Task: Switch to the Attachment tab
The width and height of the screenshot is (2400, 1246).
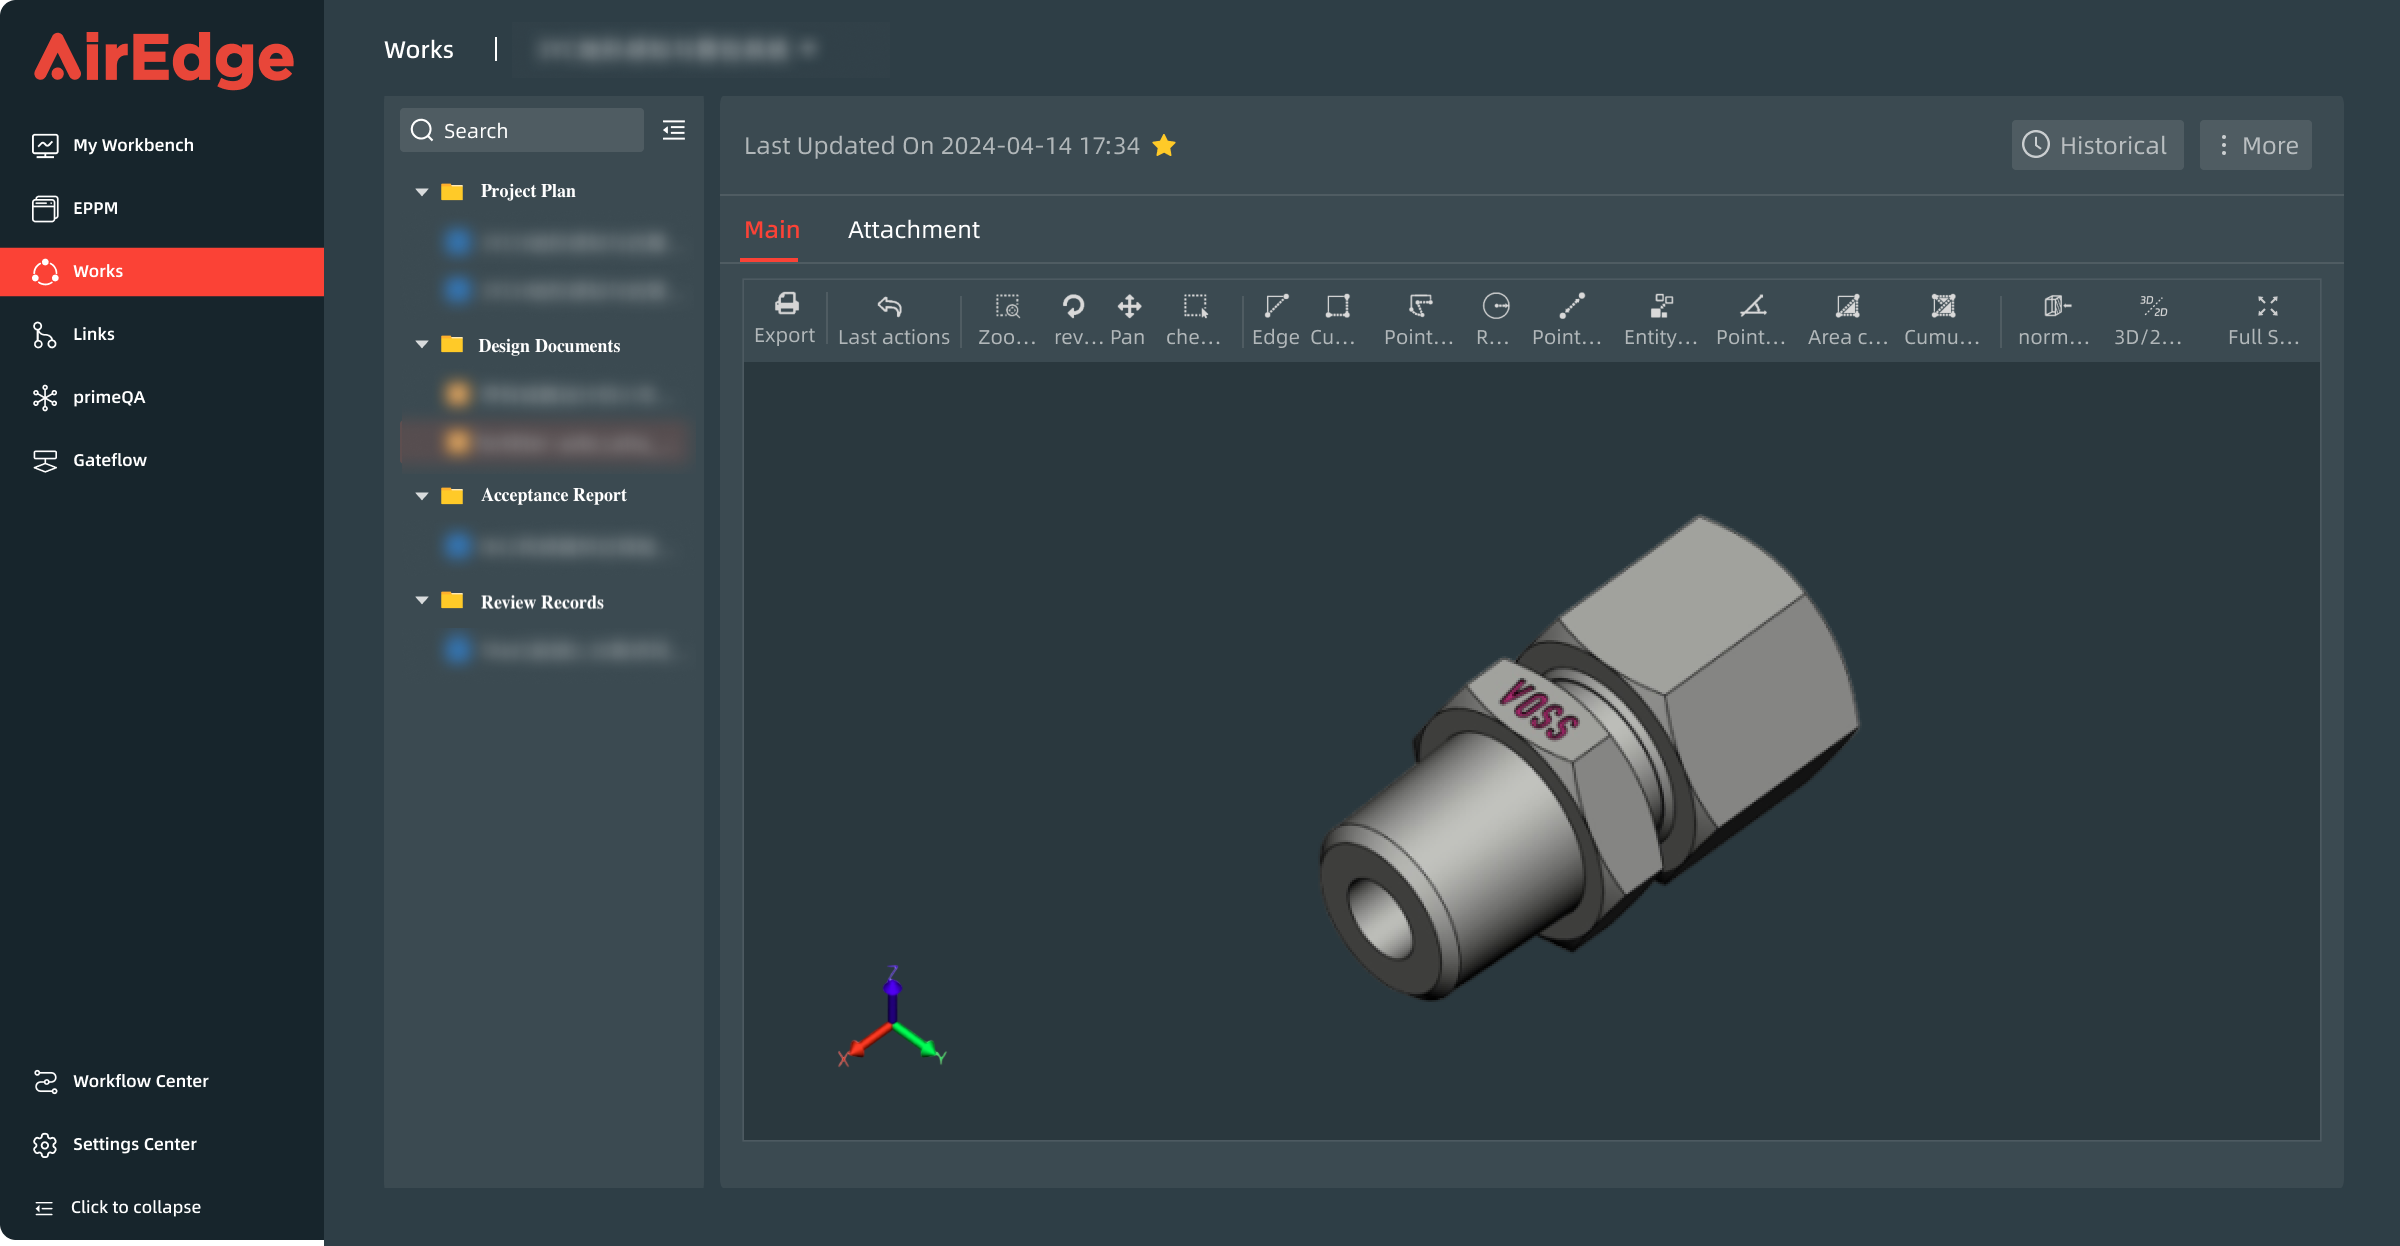Action: click(x=914, y=229)
